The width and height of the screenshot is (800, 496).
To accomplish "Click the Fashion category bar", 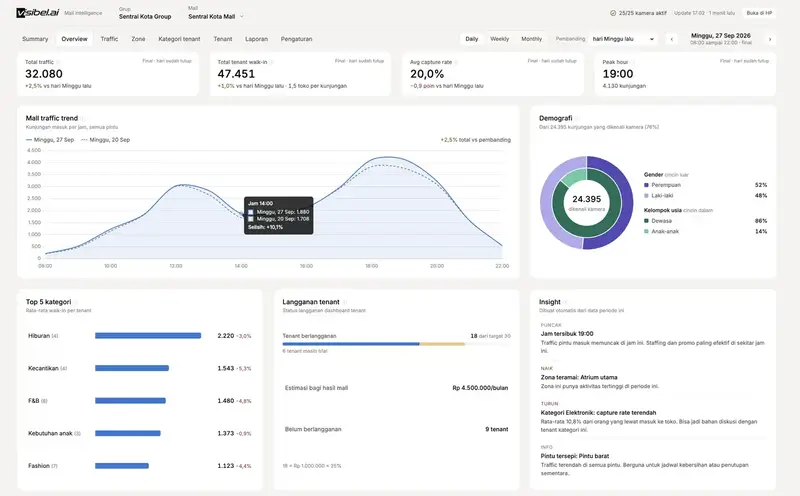I will coord(121,466).
